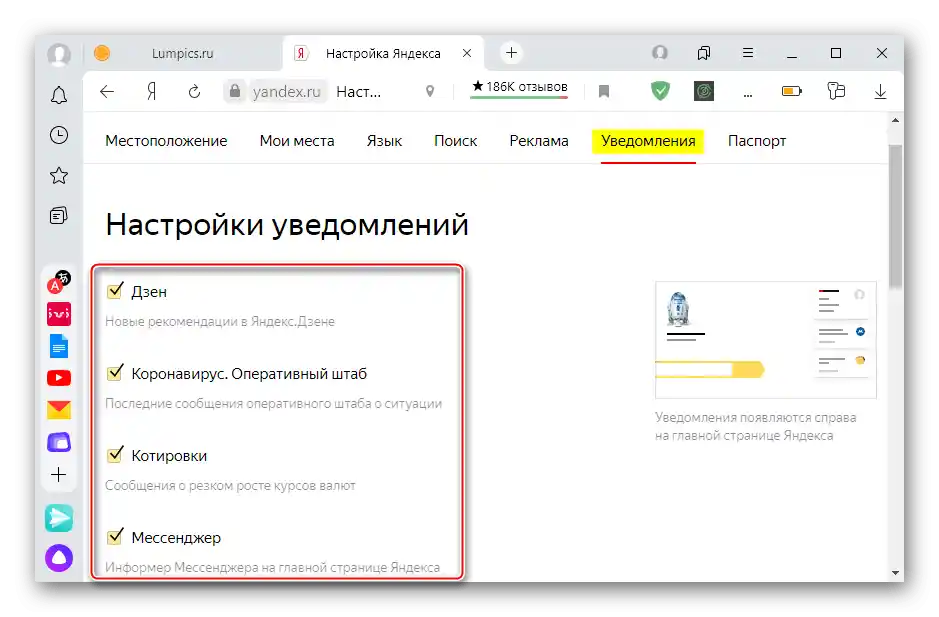Toggle the Мессенджер checkbox off
This screenshot has height=617, width=939.
pyautogui.click(x=113, y=536)
